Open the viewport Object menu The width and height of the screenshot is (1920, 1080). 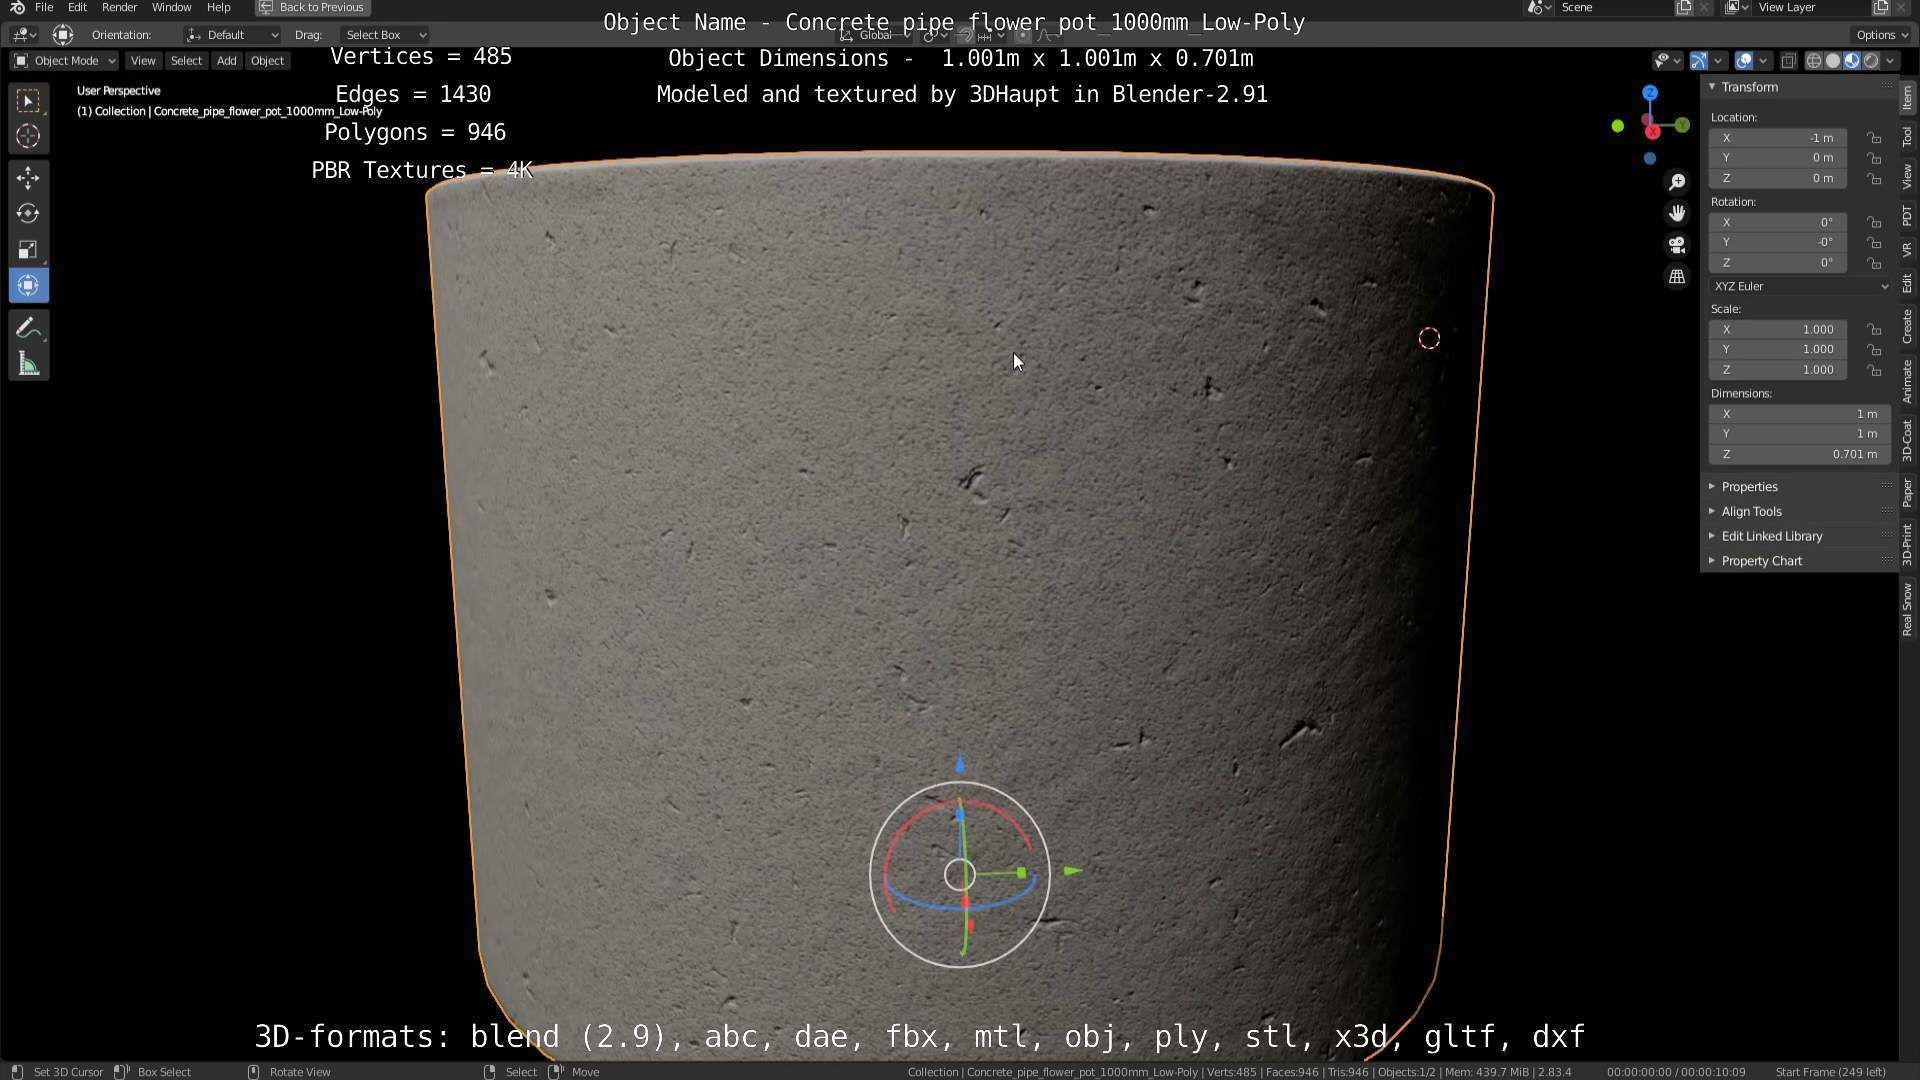[x=267, y=61]
